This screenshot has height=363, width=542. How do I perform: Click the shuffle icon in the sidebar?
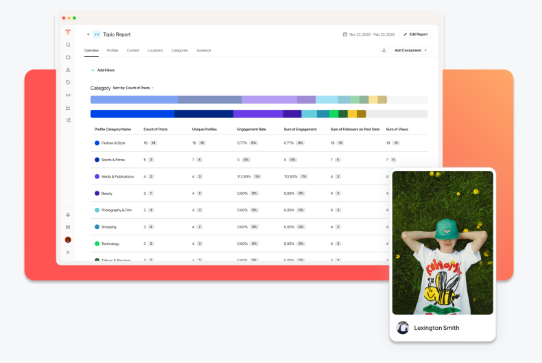68,120
